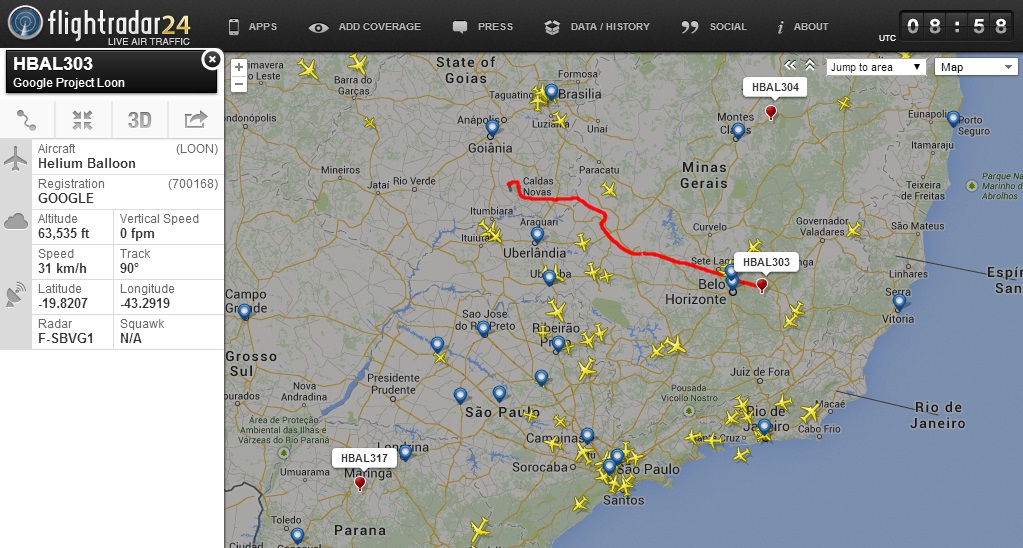Click the share flight icon
This screenshot has height=548, width=1023.
[196, 119]
